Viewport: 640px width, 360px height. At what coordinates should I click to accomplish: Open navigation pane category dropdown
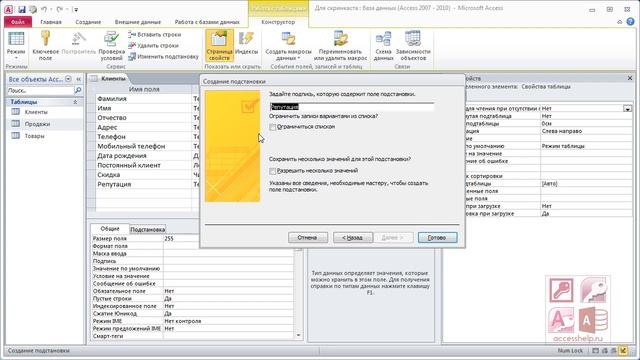tap(68, 79)
